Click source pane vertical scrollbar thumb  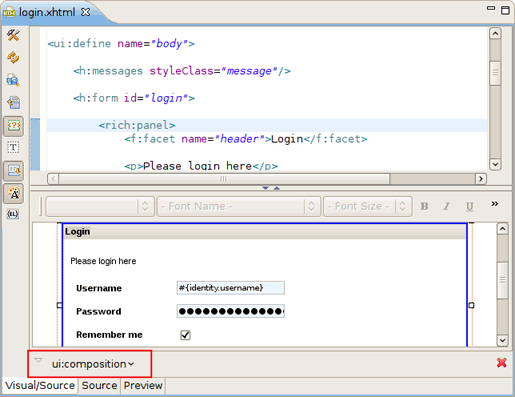495,73
